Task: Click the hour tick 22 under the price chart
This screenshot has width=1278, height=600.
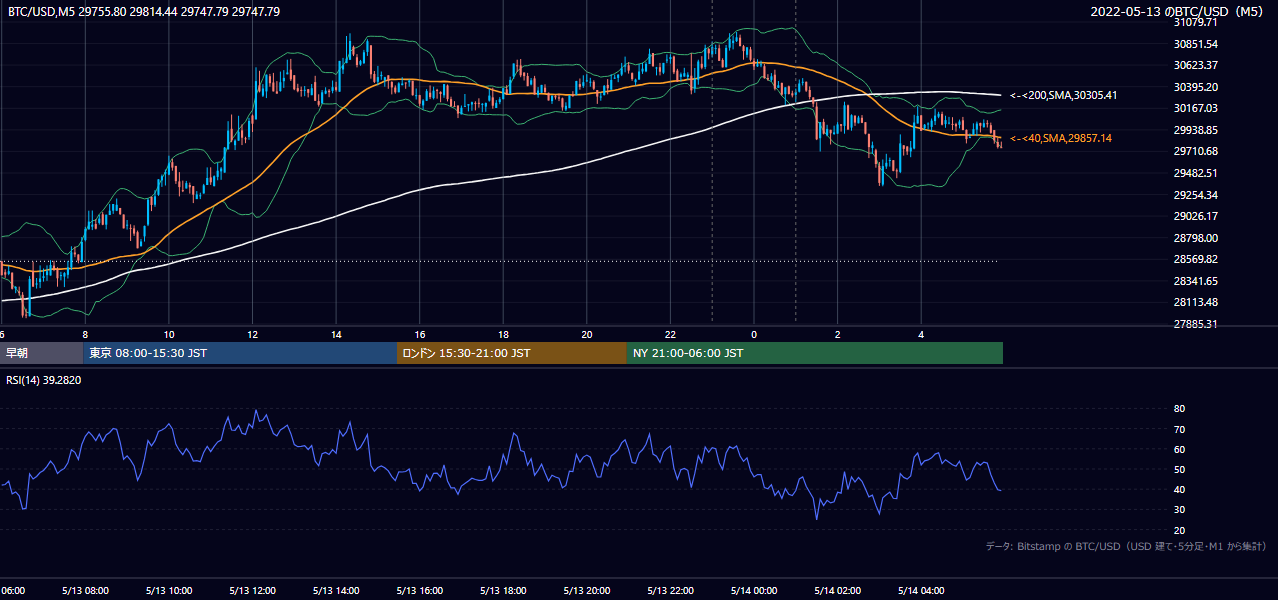Action: [x=671, y=334]
